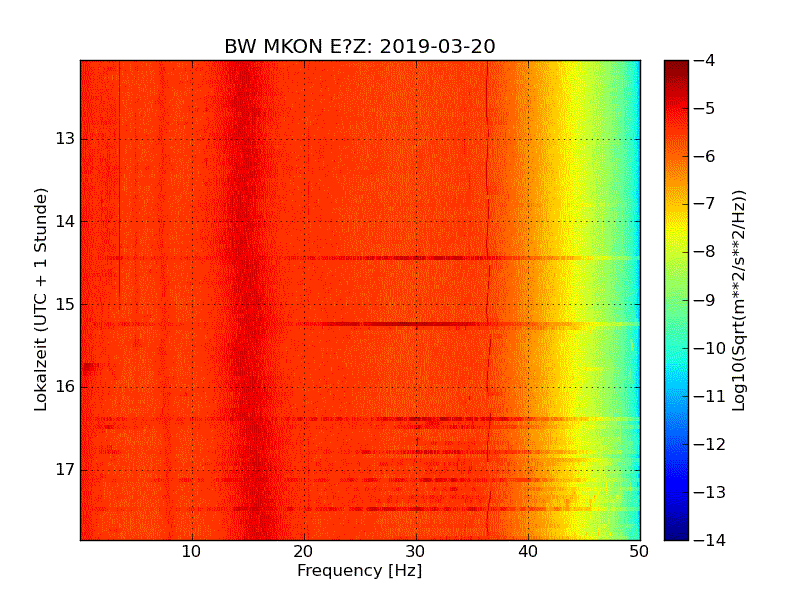
Task: Click colorbar tick label '−10'
Action: 710,348
